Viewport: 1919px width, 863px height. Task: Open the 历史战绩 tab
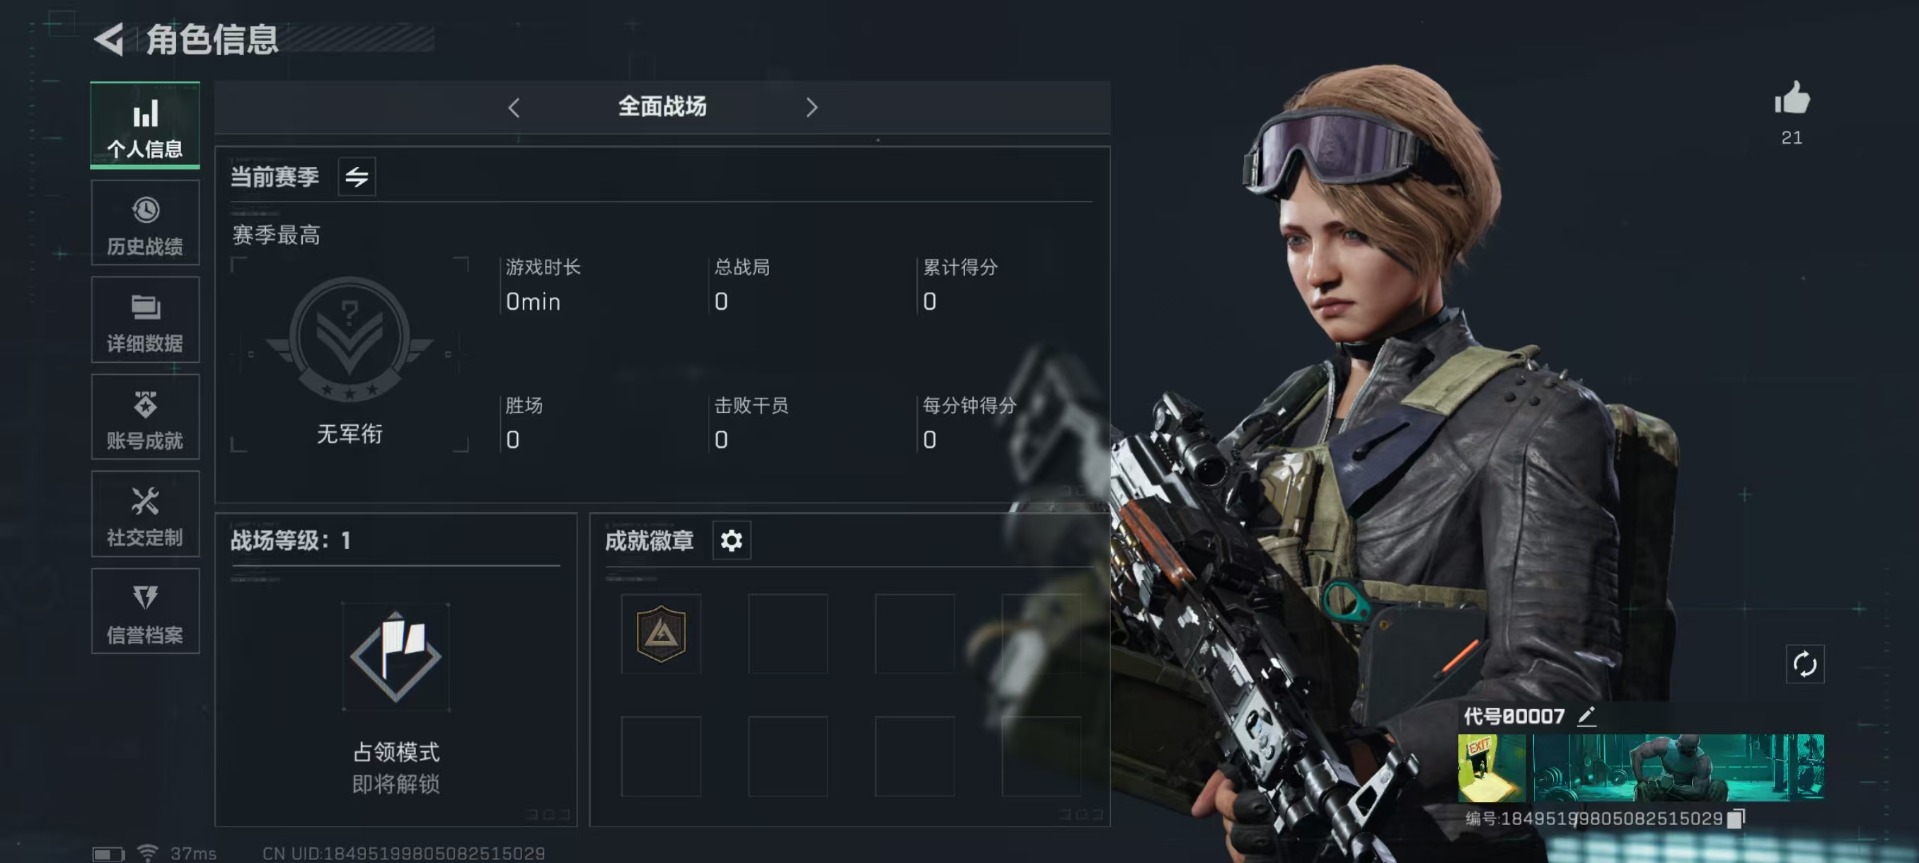145,223
